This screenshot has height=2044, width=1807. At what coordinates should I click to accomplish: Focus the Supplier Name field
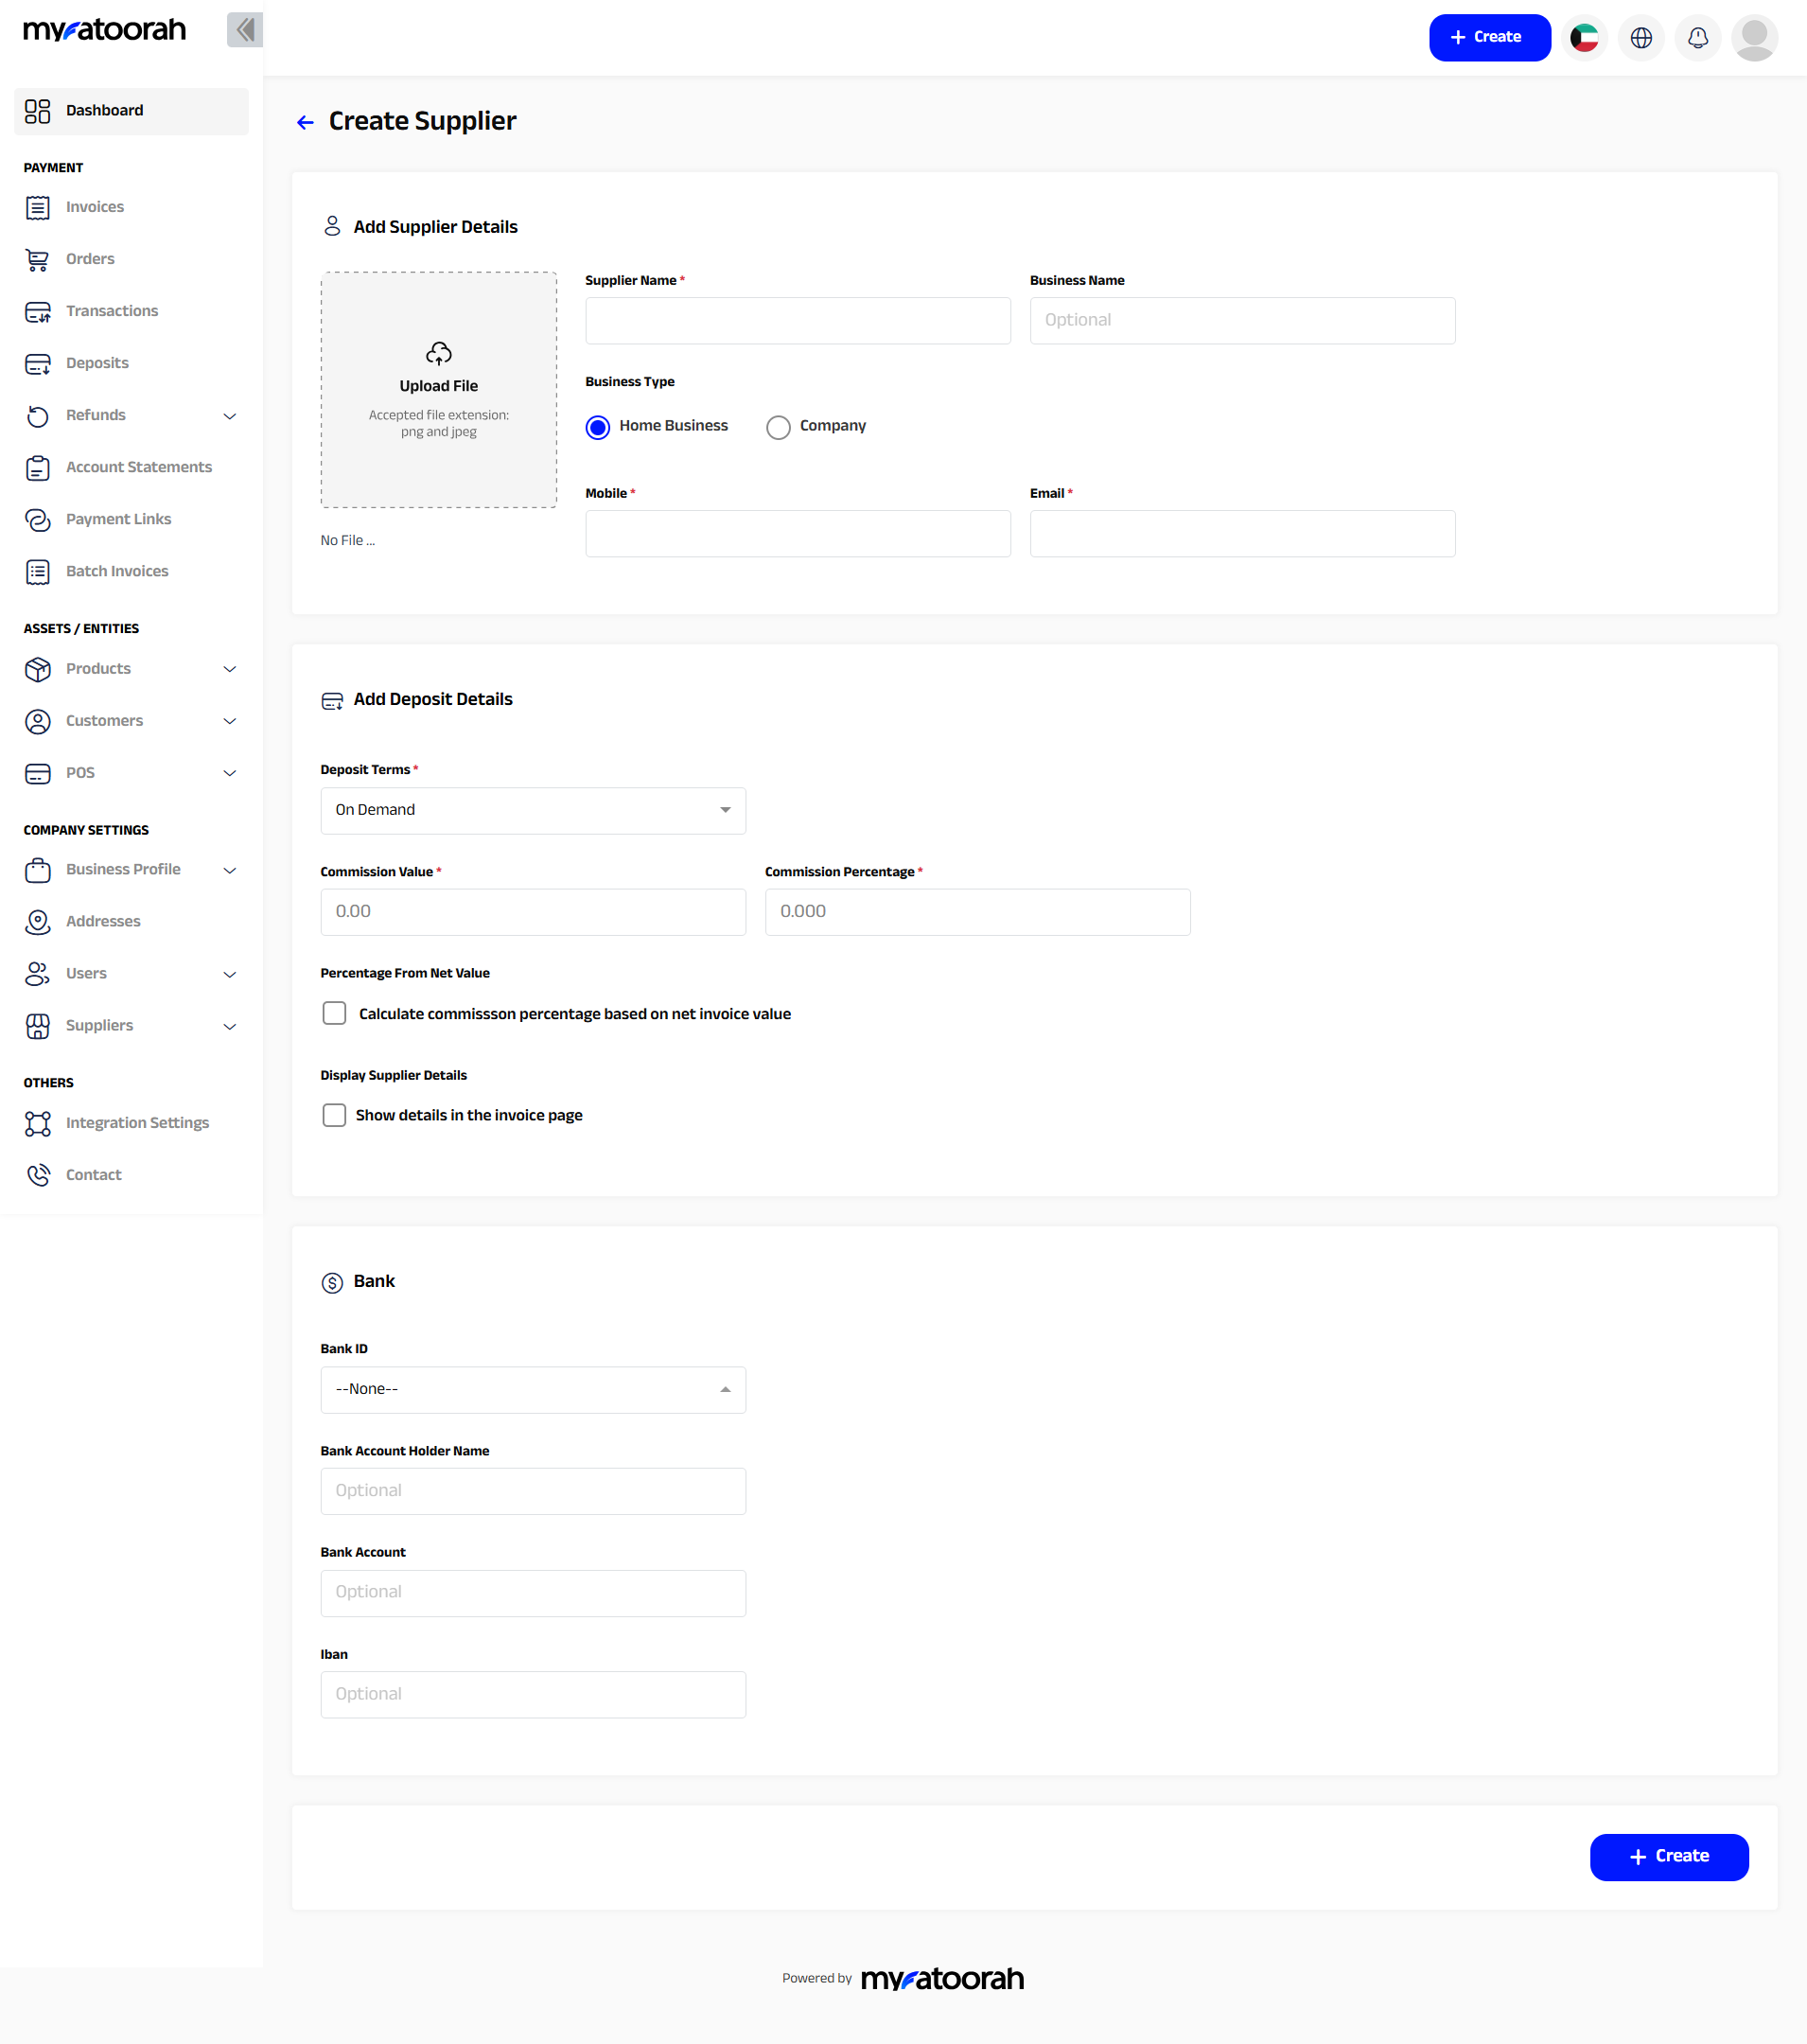point(797,321)
